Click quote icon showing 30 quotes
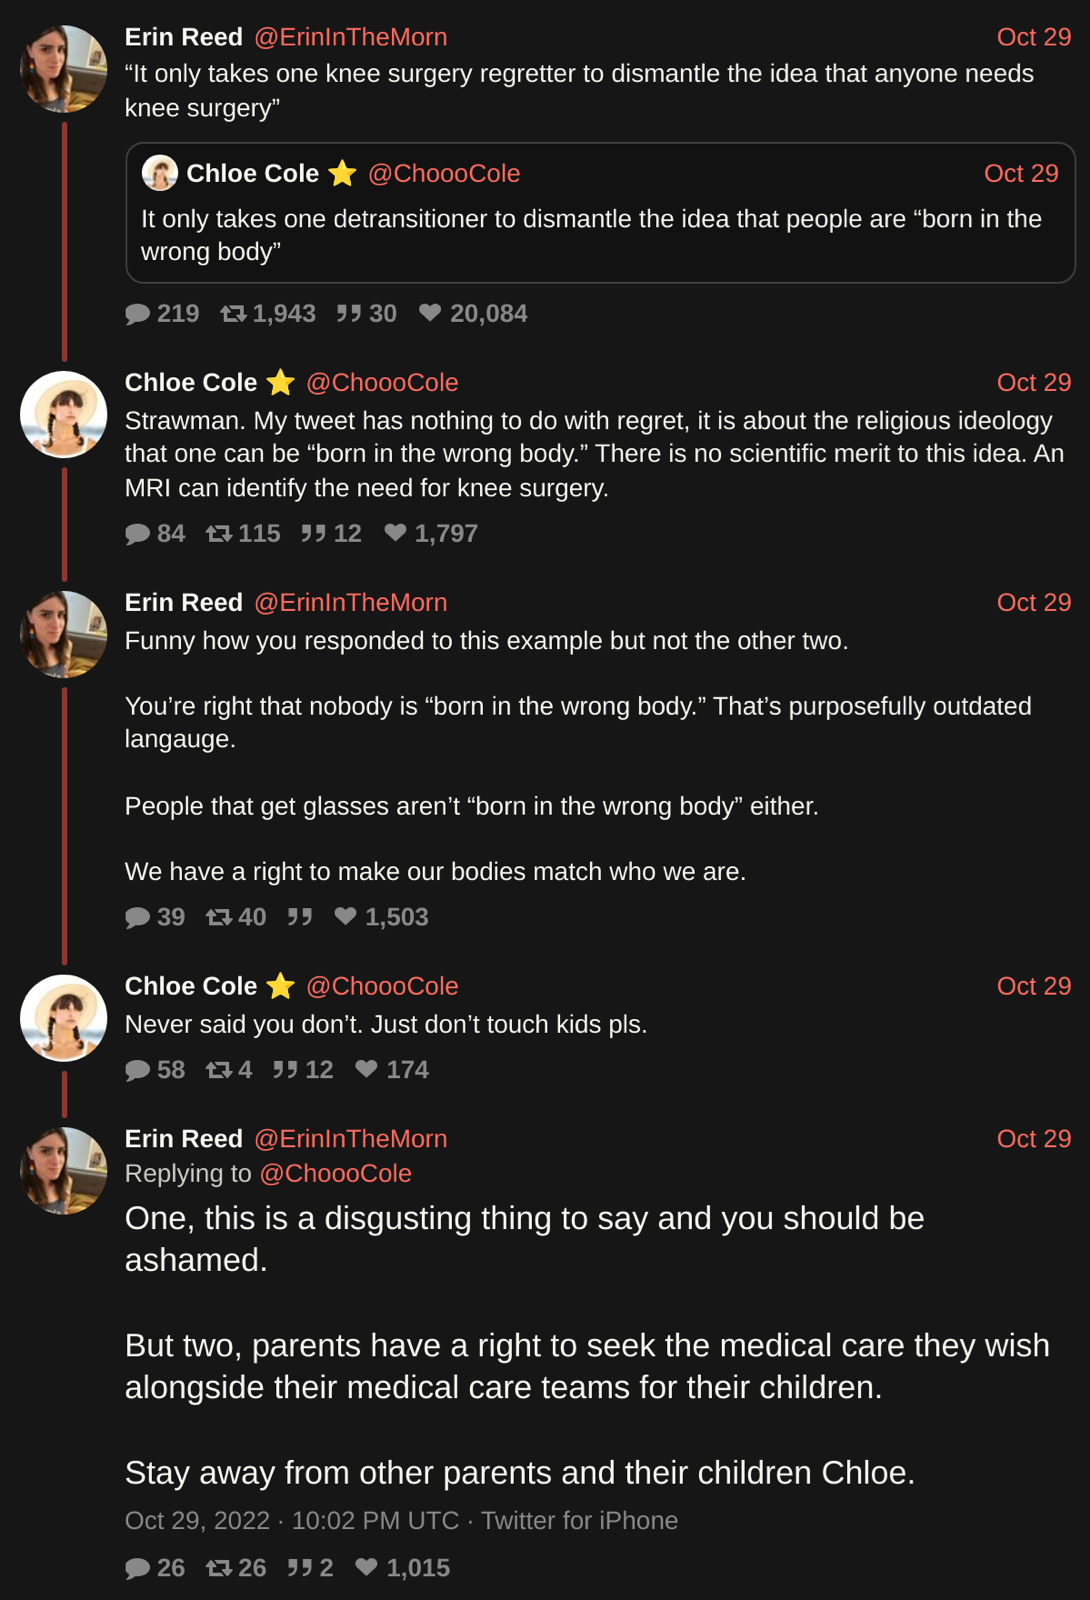Viewport: 1090px width, 1600px height. pyautogui.click(x=348, y=314)
